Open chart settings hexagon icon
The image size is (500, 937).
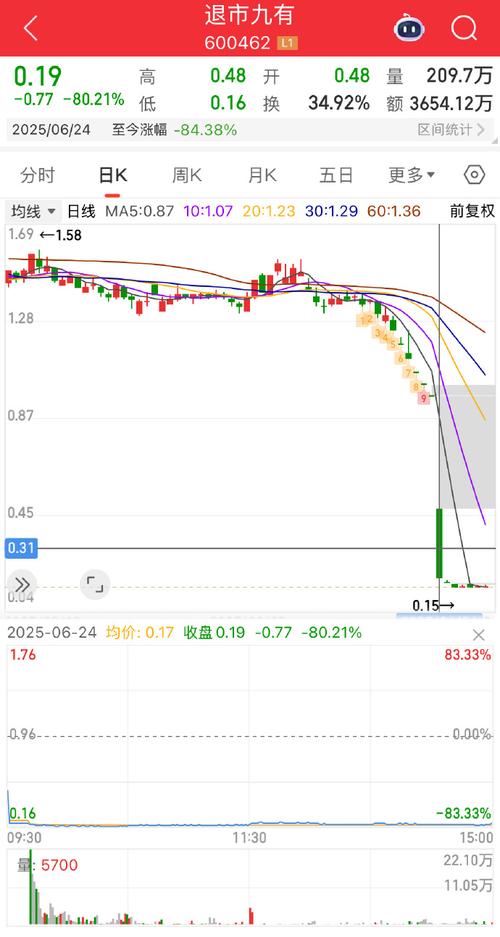tap(474, 175)
